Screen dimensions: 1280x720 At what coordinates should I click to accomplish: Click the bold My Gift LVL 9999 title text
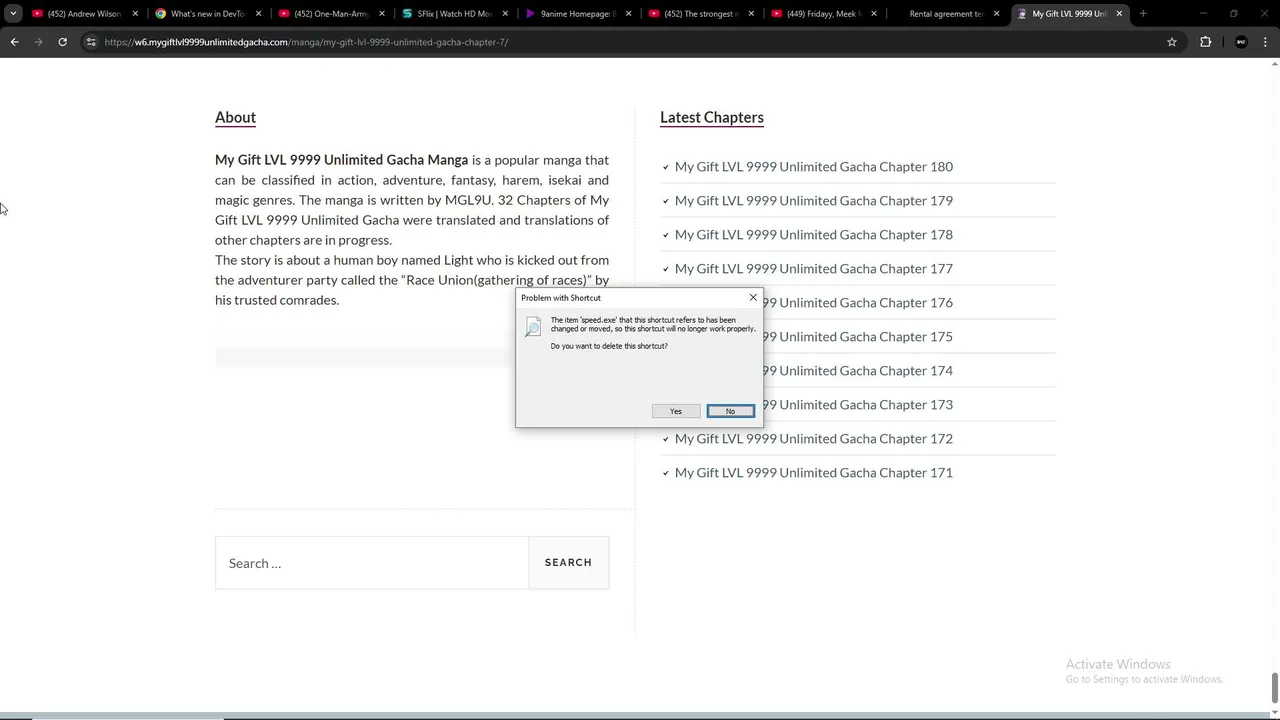[x=341, y=160]
